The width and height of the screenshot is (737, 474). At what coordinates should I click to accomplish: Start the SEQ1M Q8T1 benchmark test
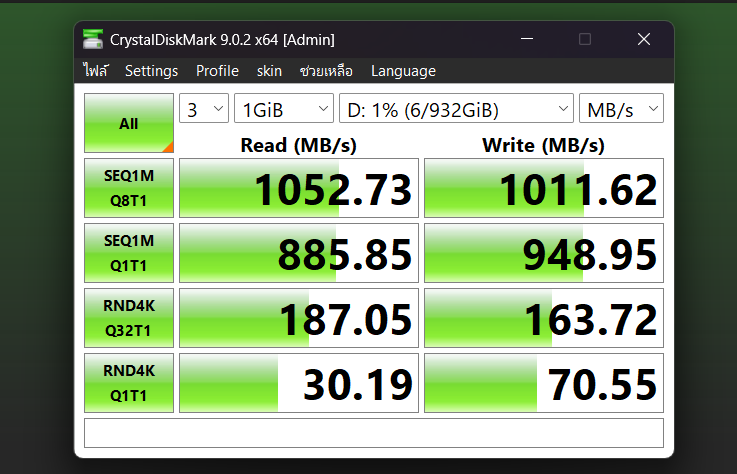(x=129, y=187)
